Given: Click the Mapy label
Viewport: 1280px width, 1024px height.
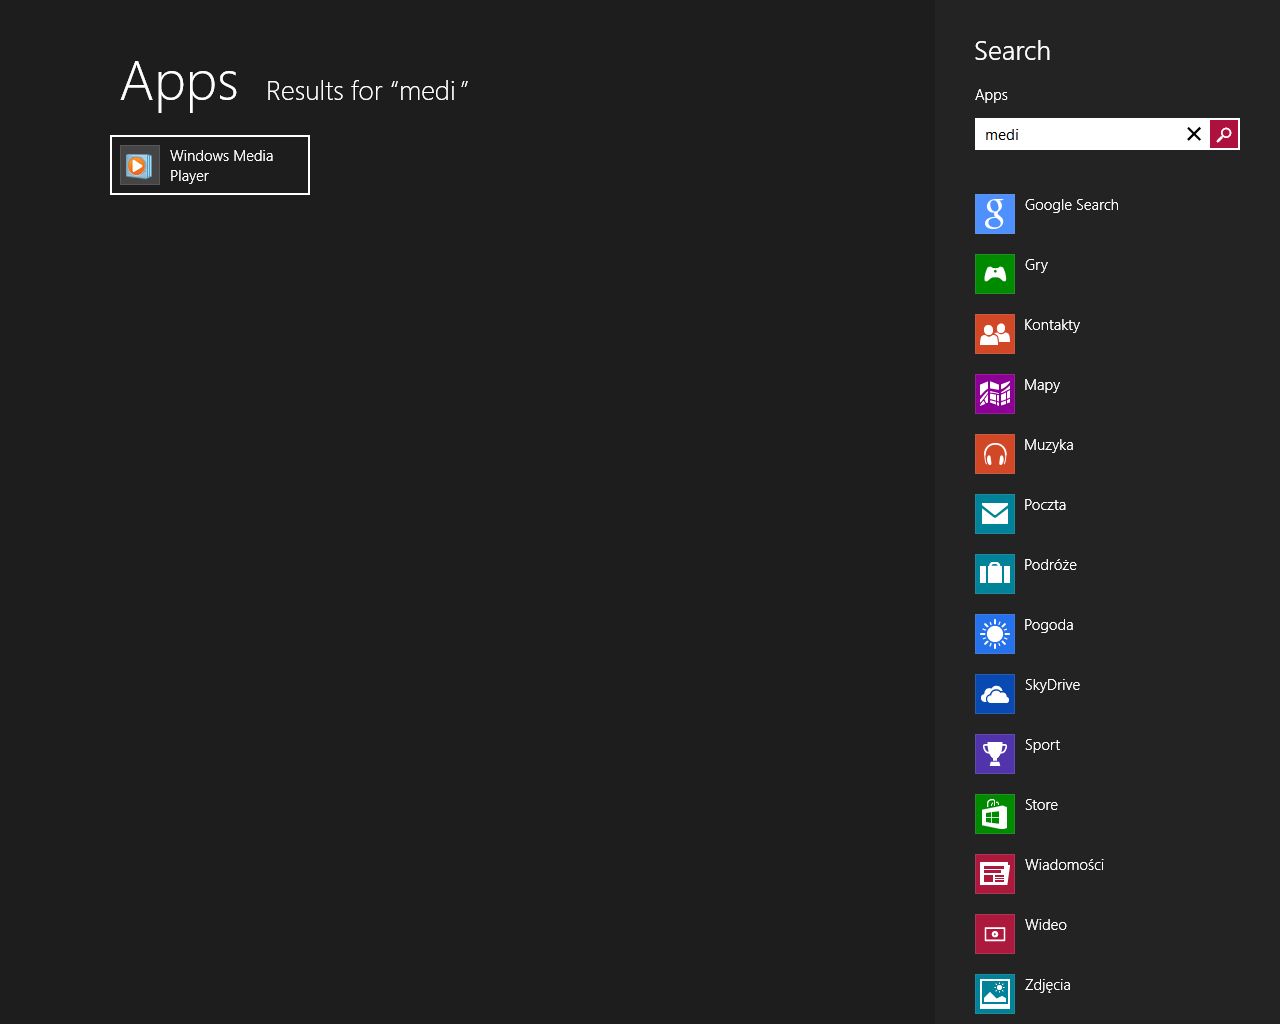Looking at the screenshot, I should click(1042, 385).
